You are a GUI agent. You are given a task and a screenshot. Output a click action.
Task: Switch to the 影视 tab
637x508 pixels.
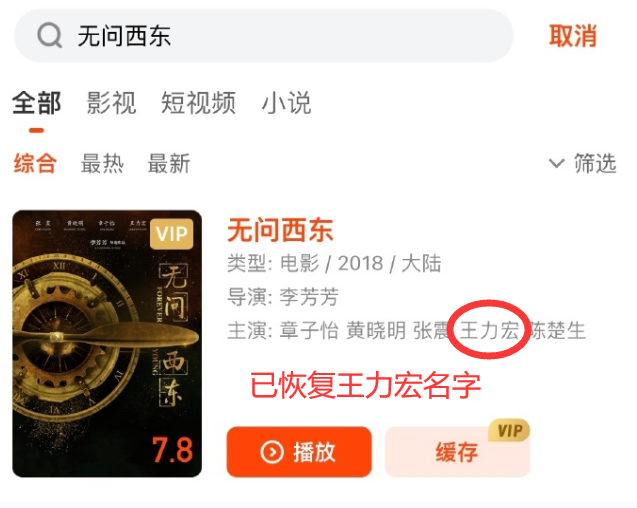[111, 103]
